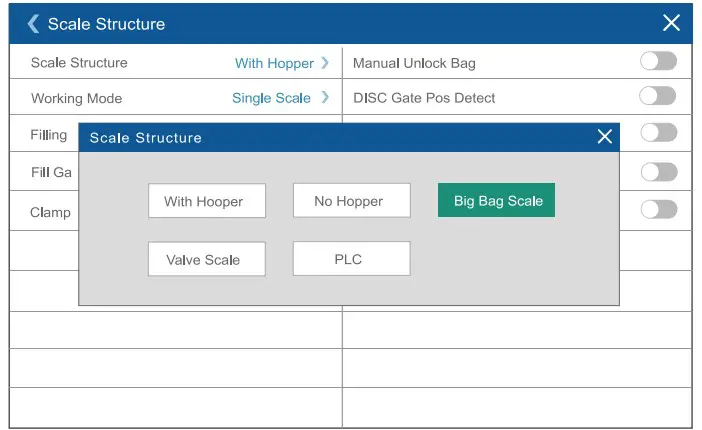Click the Manual Unlock Bag label

coord(414,63)
